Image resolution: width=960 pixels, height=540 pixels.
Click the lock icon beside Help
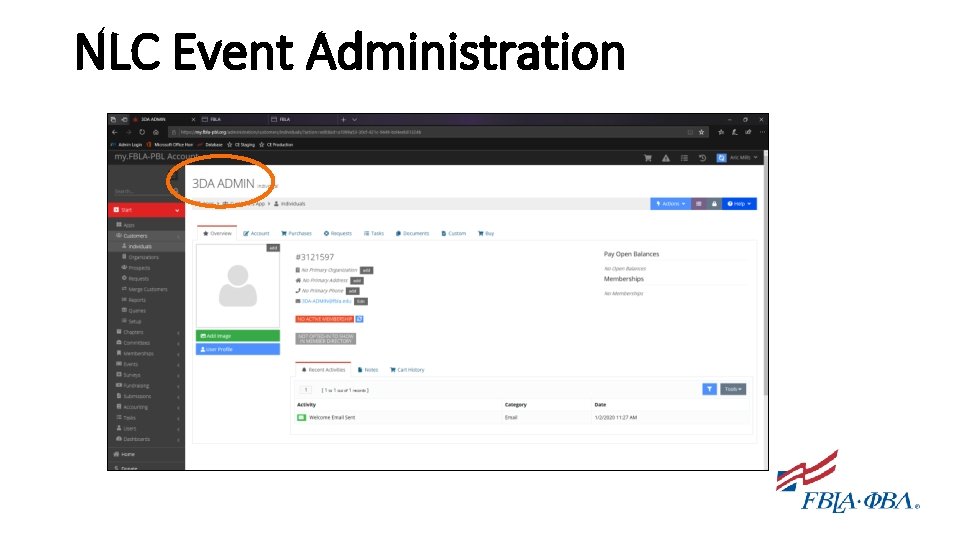714,204
